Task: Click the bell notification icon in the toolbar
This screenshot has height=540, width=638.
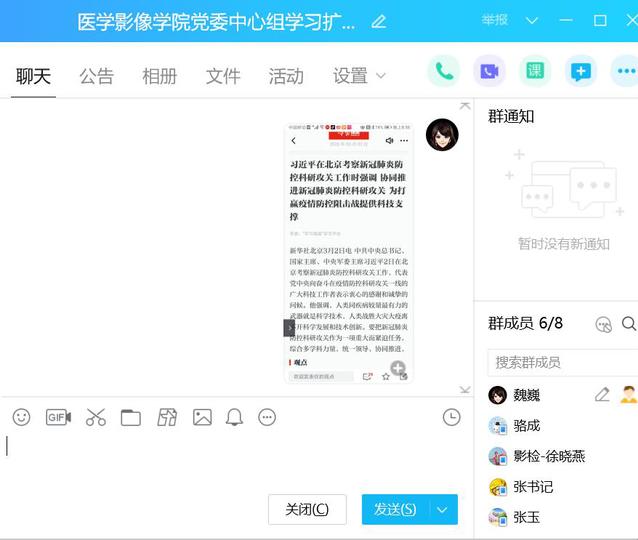Action: tap(234, 417)
